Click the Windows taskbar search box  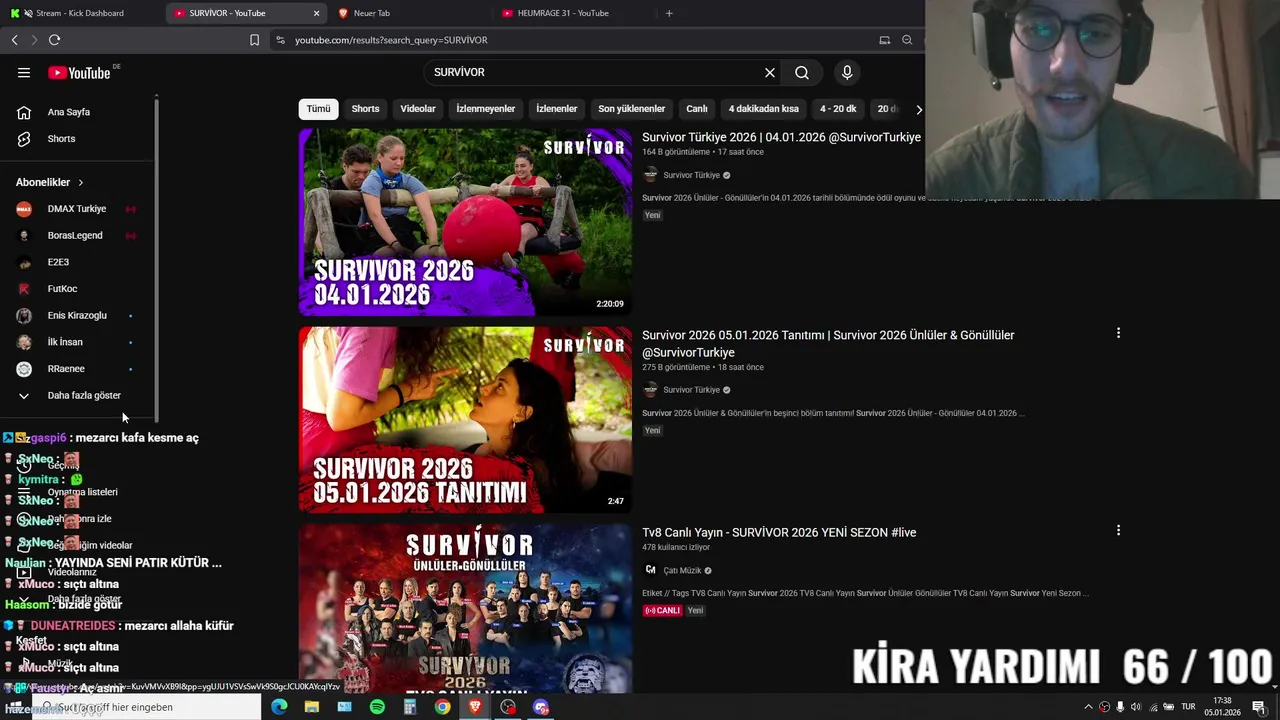(150, 707)
